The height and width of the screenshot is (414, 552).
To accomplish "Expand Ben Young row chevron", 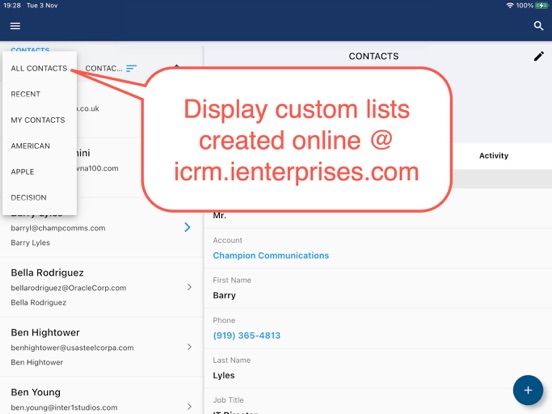I will [x=189, y=407].
